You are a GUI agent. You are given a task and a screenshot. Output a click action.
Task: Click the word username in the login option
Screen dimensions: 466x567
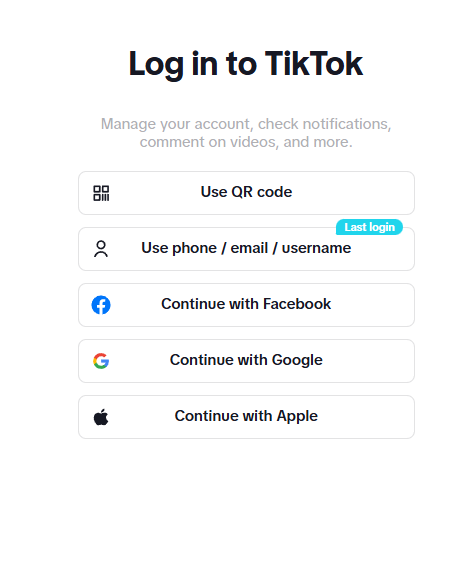[316, 248]
